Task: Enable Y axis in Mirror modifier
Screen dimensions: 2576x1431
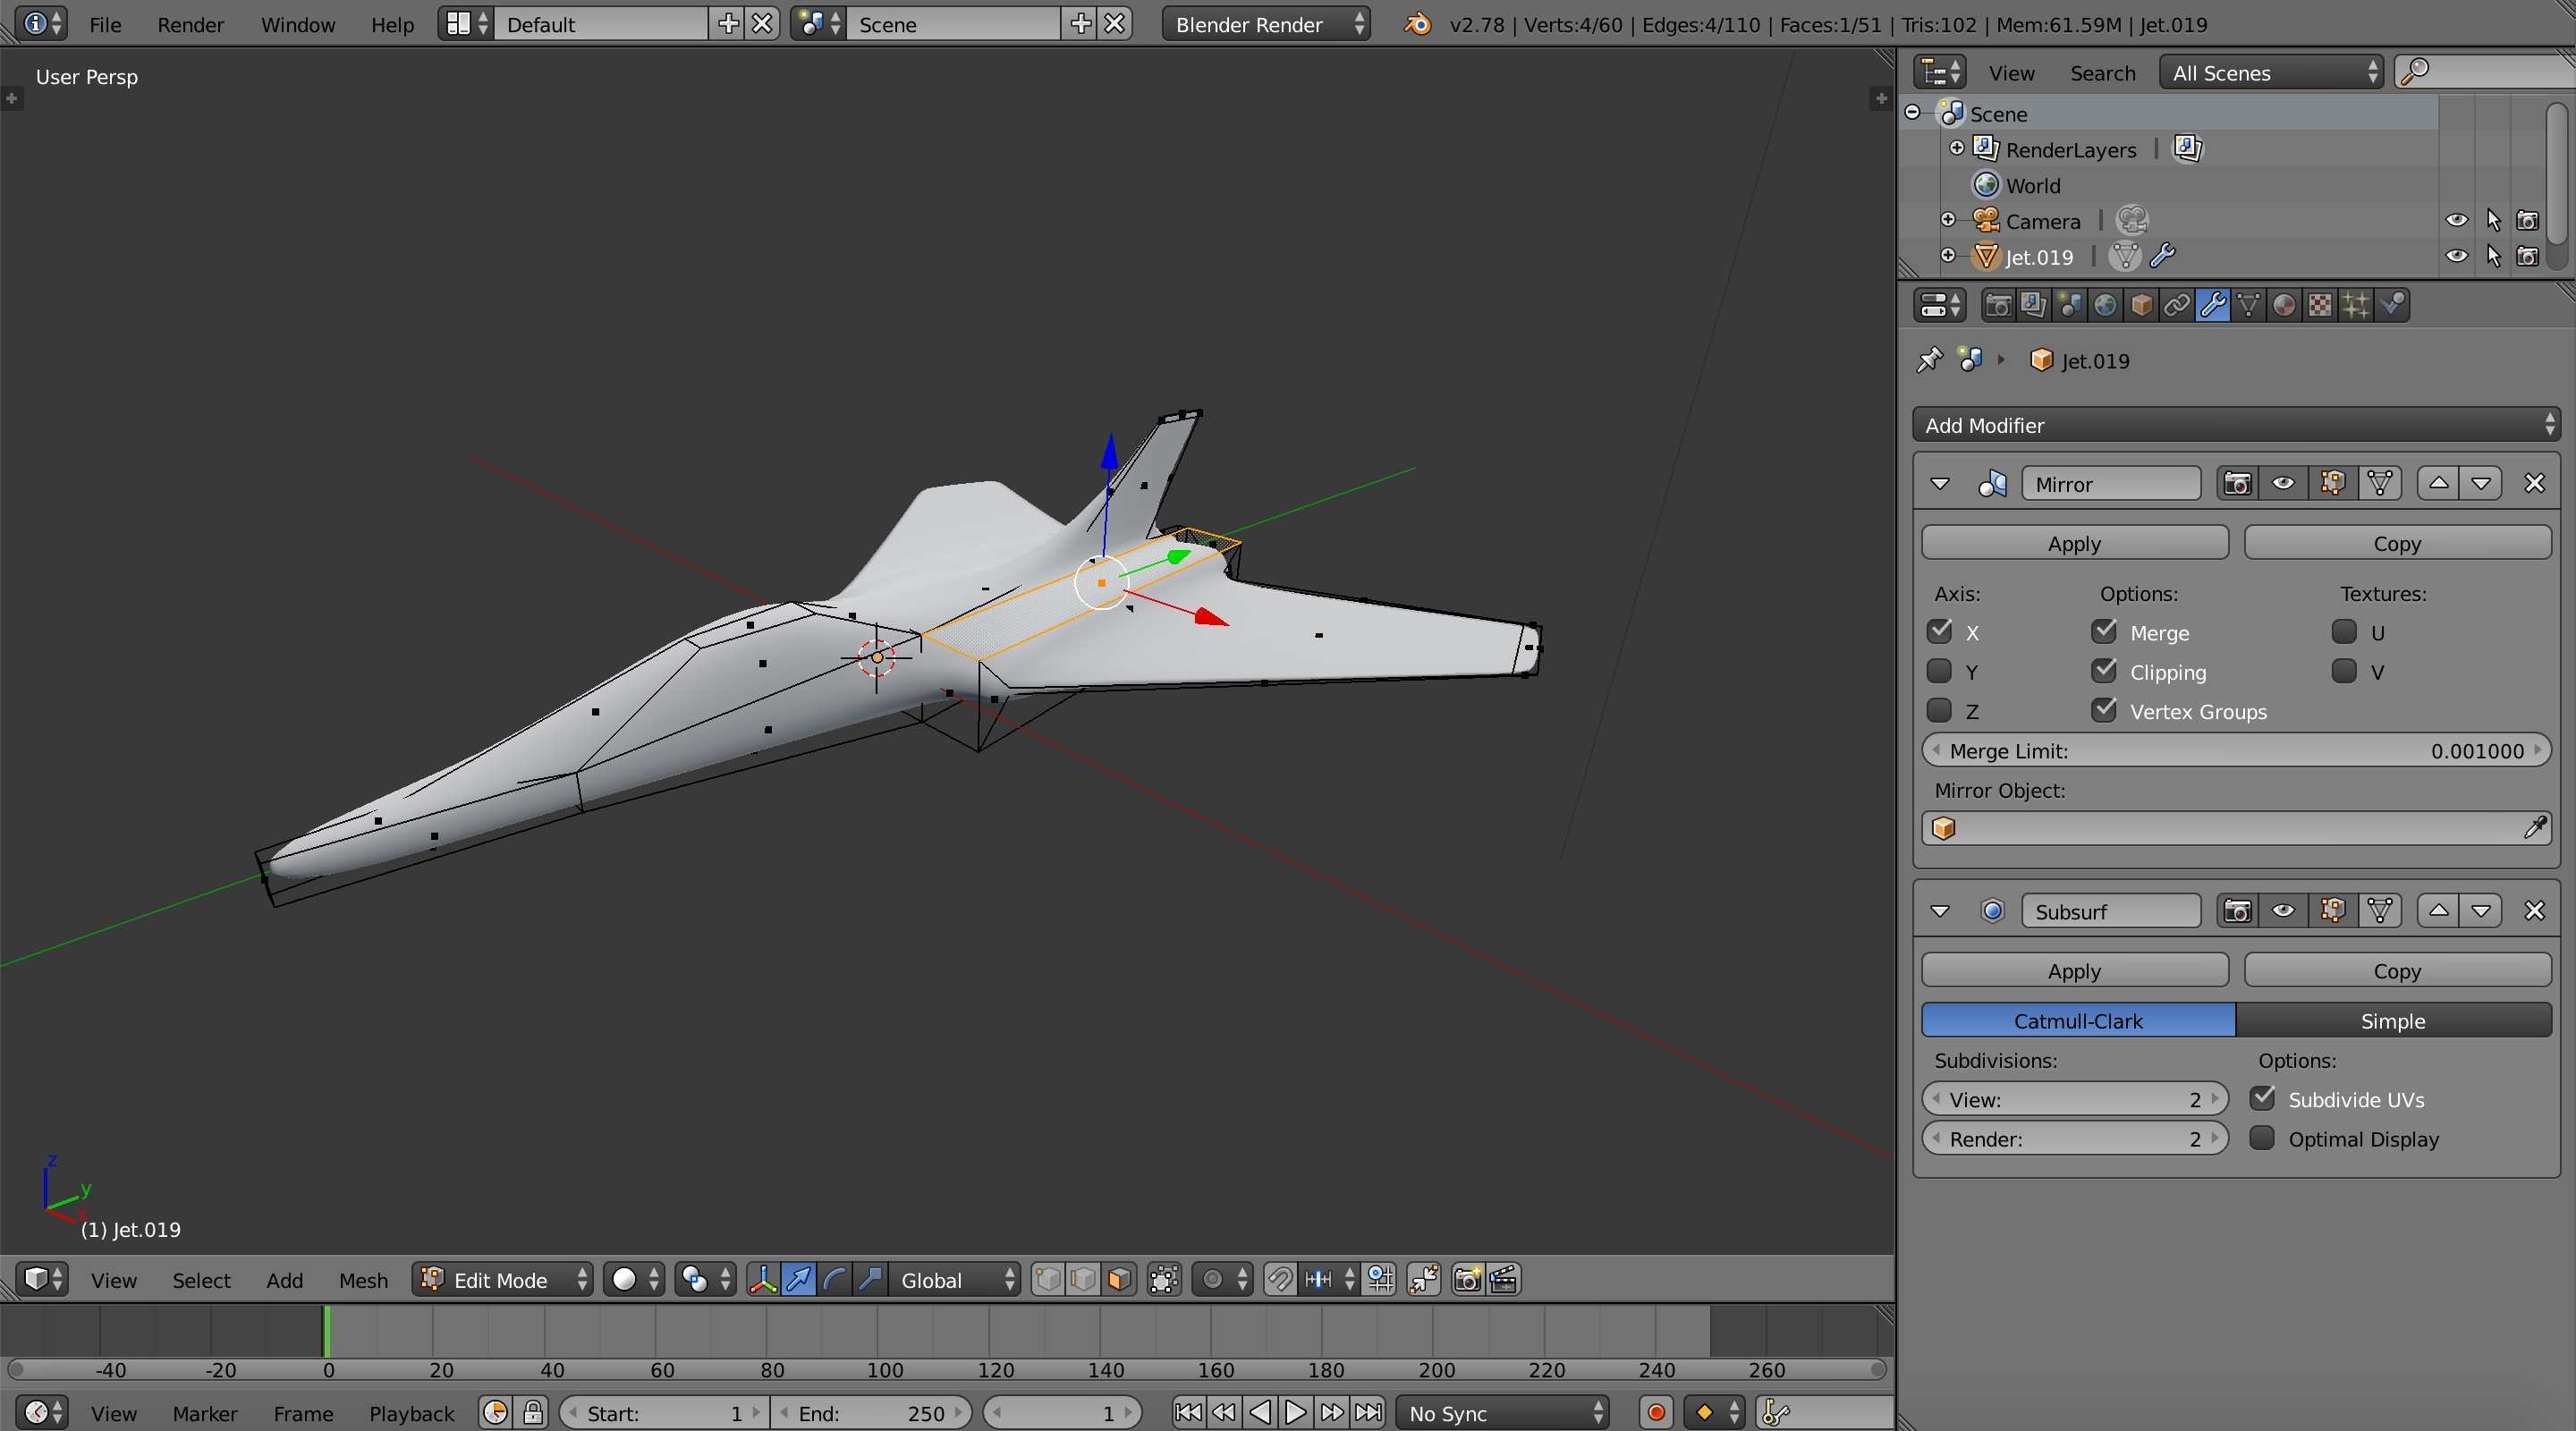Action: (x=1939, y=671)
